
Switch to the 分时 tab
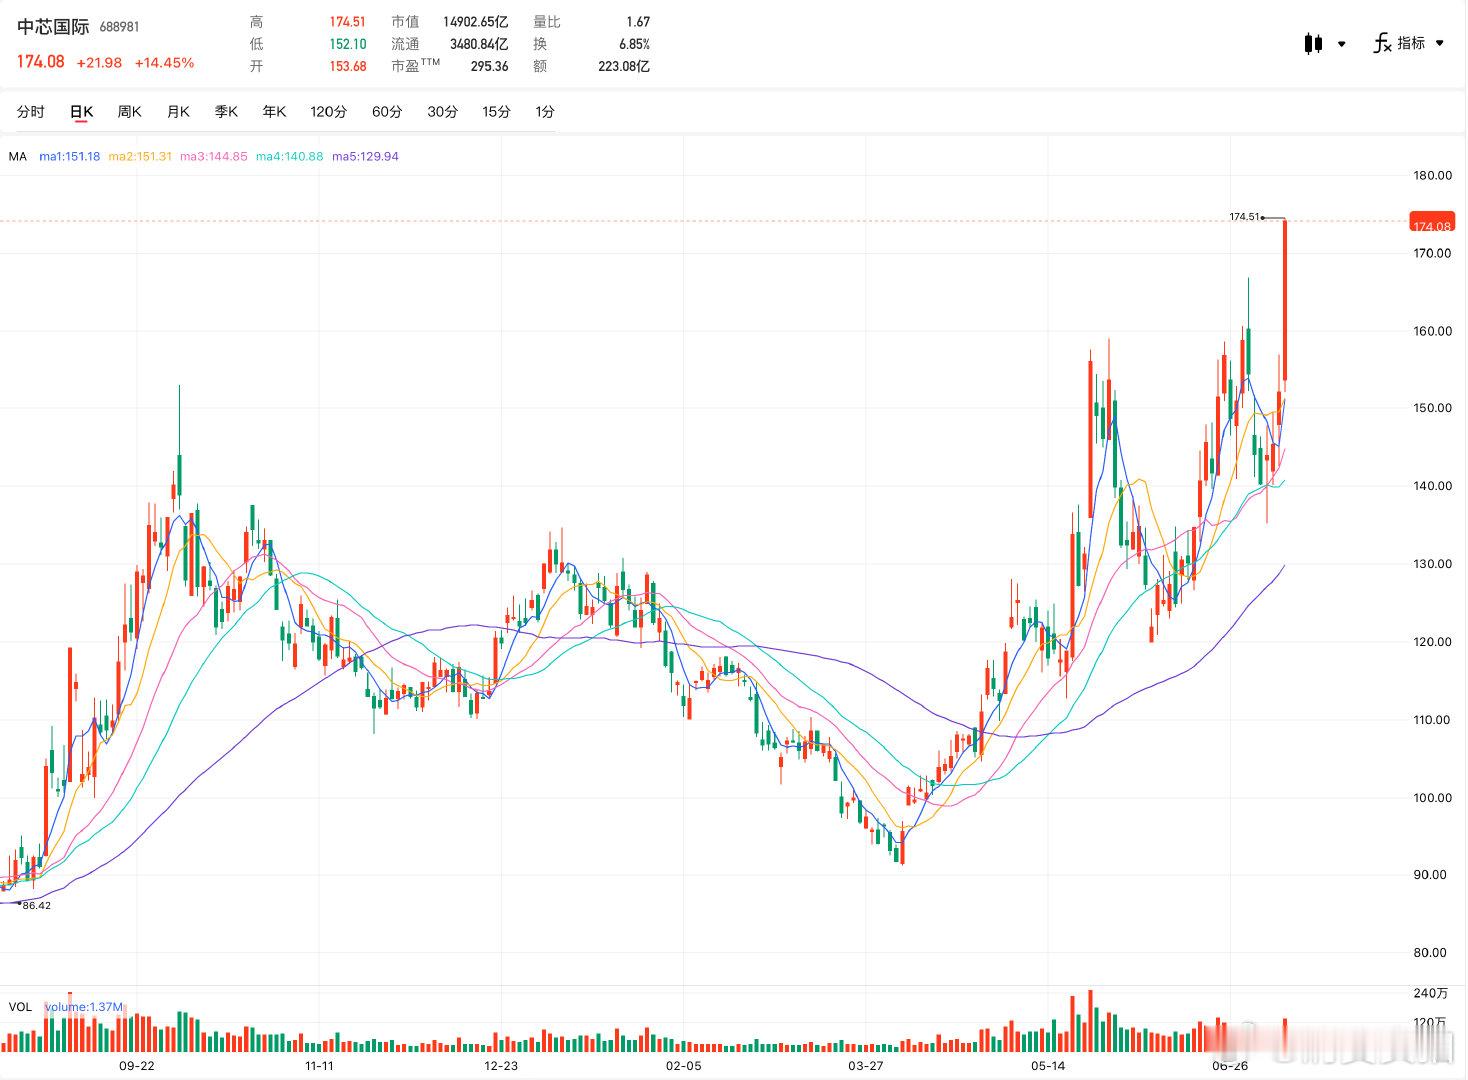[x=31, y=112]
